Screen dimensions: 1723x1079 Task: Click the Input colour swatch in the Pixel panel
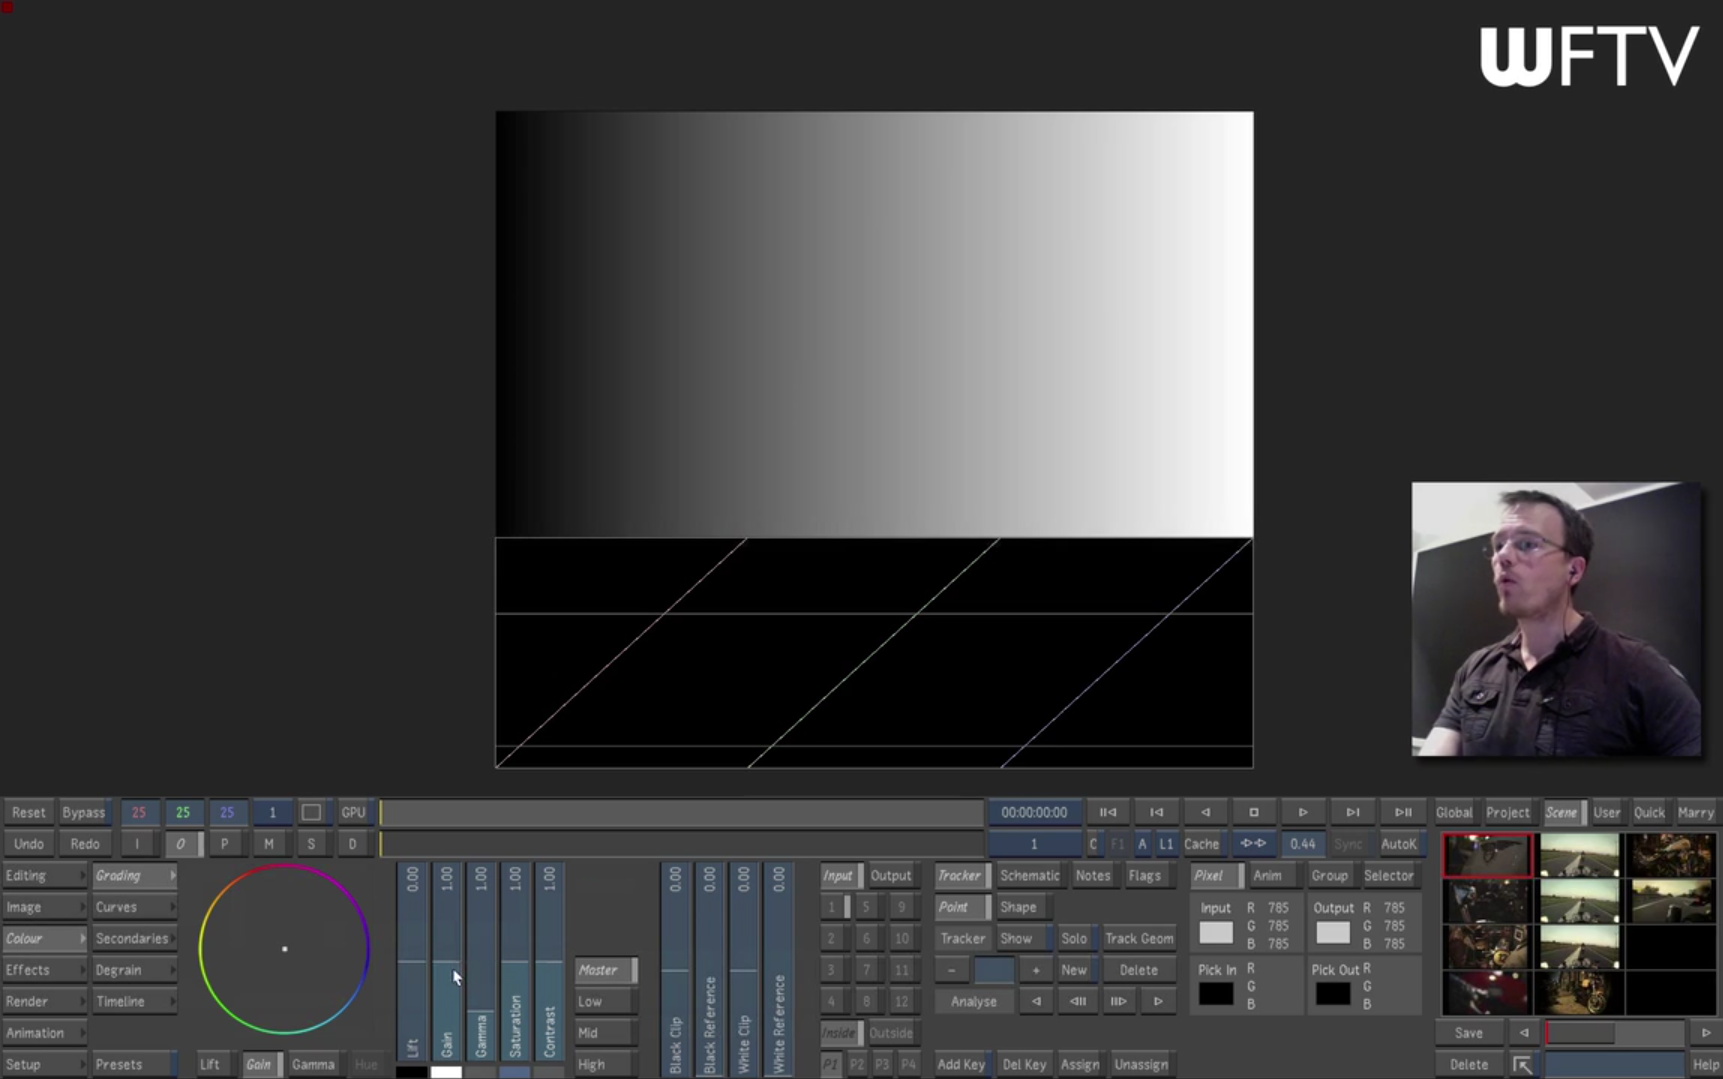pos(1216,932)
